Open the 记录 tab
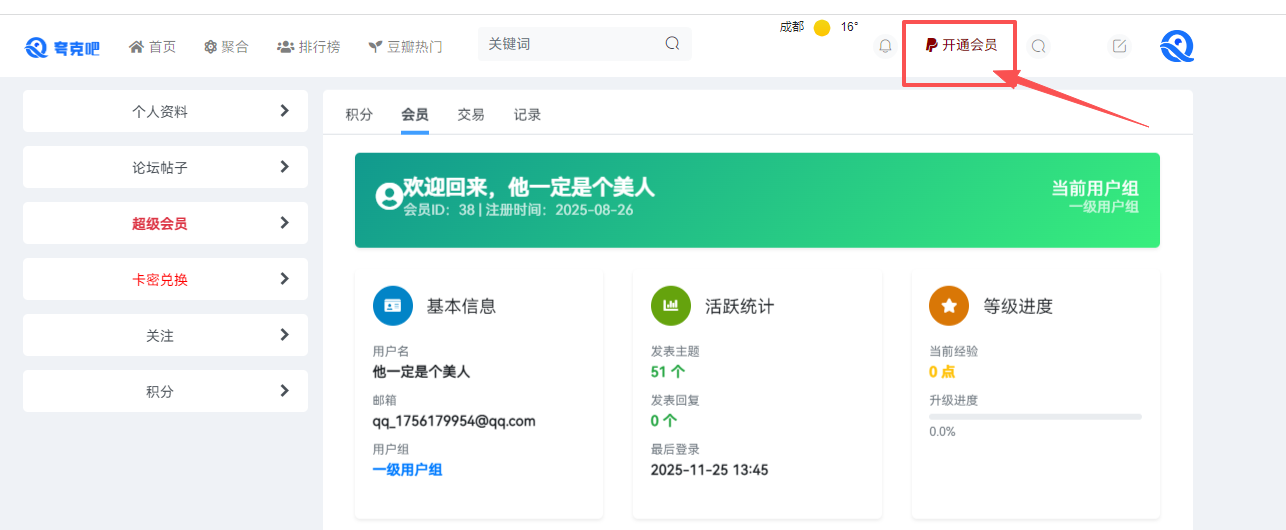 [x=527, y=115]
